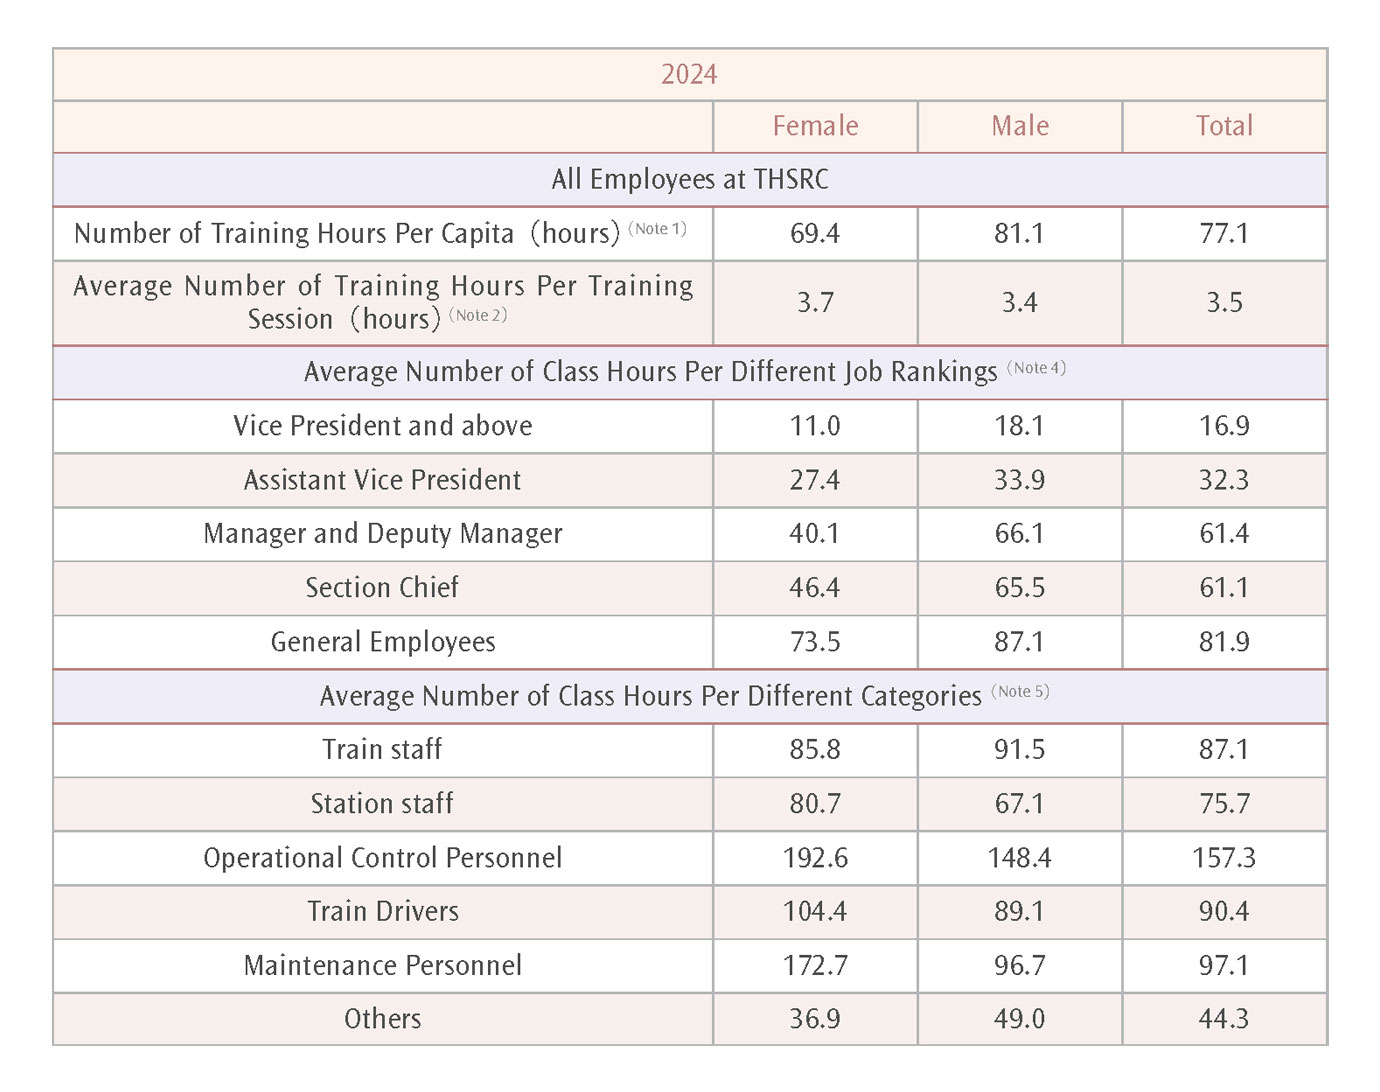Image resolution: width=1380 pixels, height=1092 pixels.
Task: Click the Note 5 superscript reference
Action: pyautogui.click(x=1020, y=692)
